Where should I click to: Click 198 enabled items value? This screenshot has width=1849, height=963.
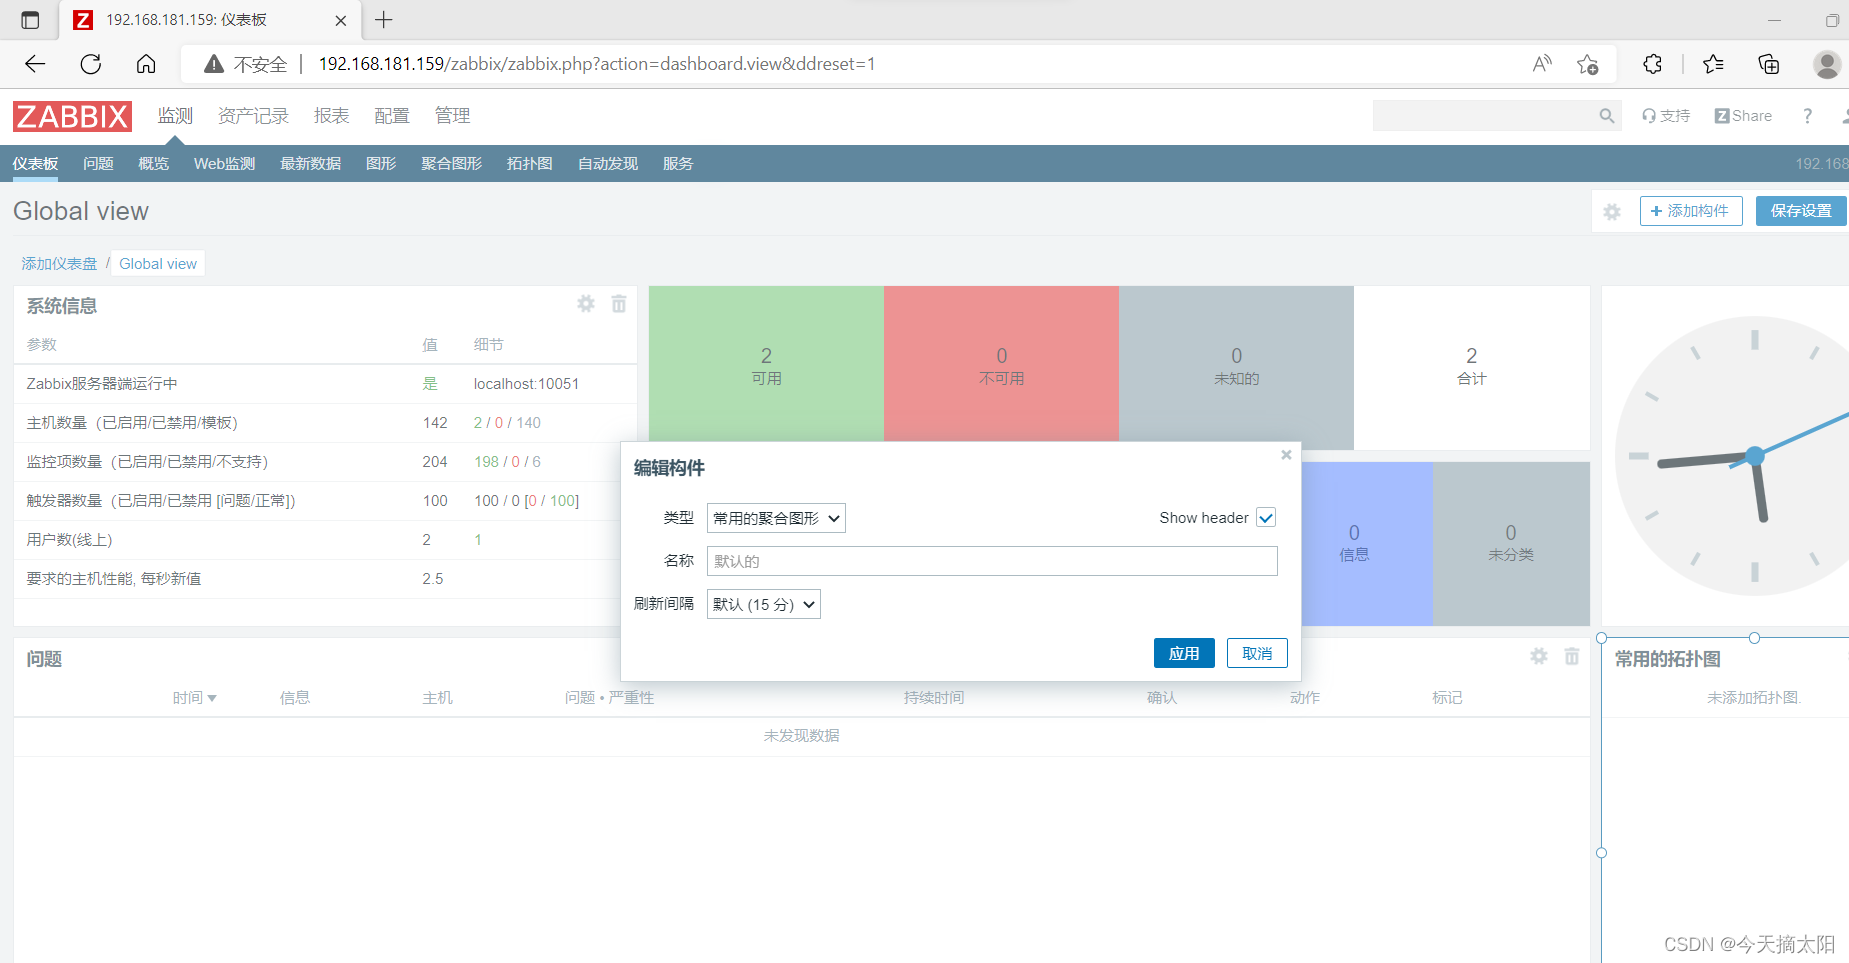(x=486, y=462)
